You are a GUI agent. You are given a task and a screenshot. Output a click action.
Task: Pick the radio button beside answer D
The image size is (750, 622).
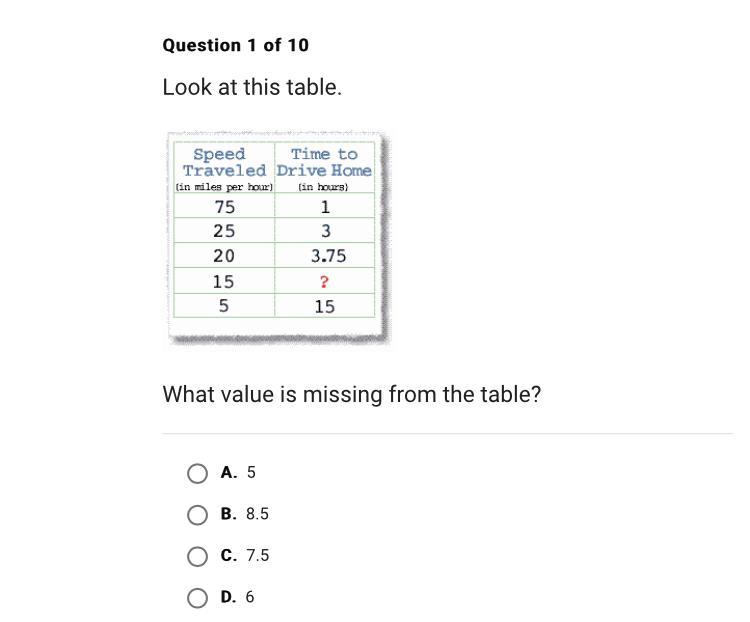click(198, 598)
